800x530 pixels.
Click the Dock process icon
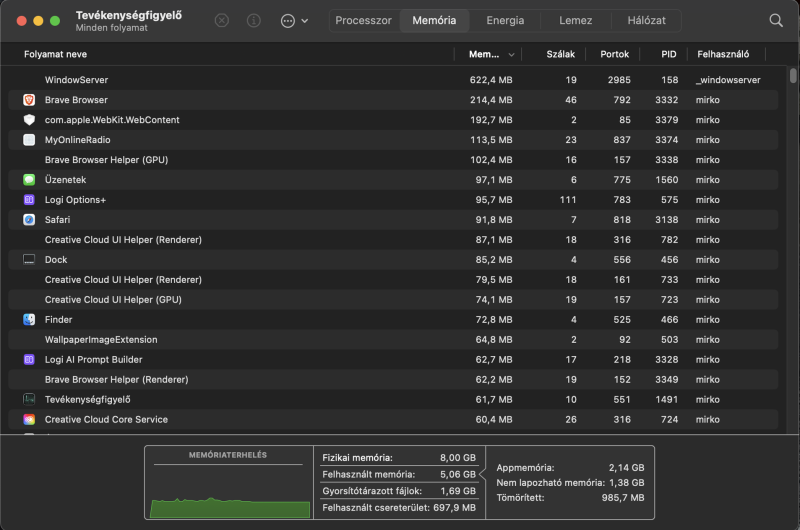(x=29, y=260)
